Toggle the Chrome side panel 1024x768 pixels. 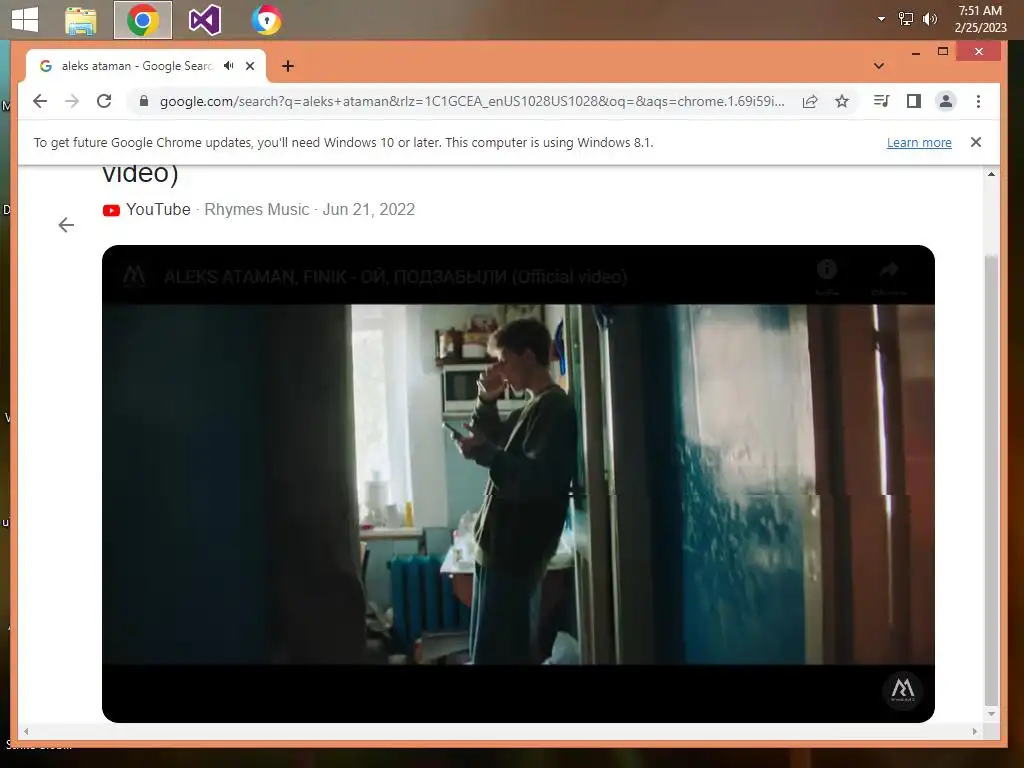click(914, 101)
